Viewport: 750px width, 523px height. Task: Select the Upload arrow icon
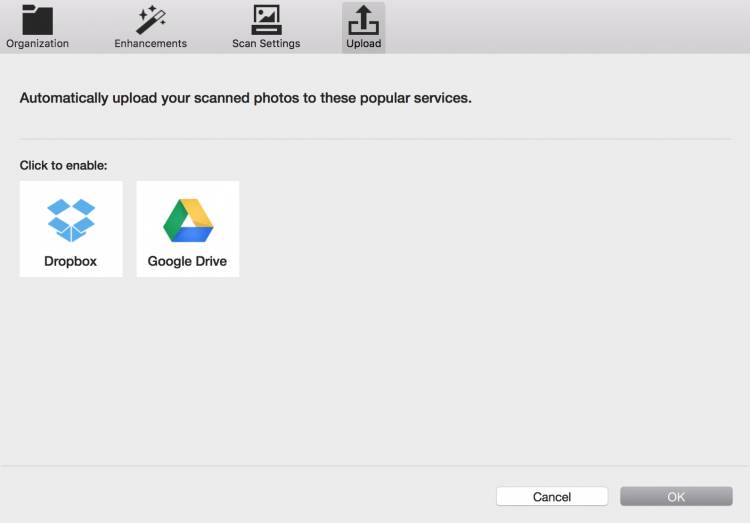click(364, 20)
